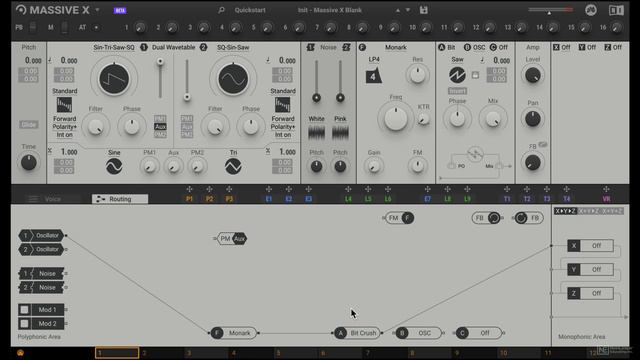This screenshot has height=360, width=640.
Task: Click the Pink noise waveform thumbnail
Action: (340, 132)
